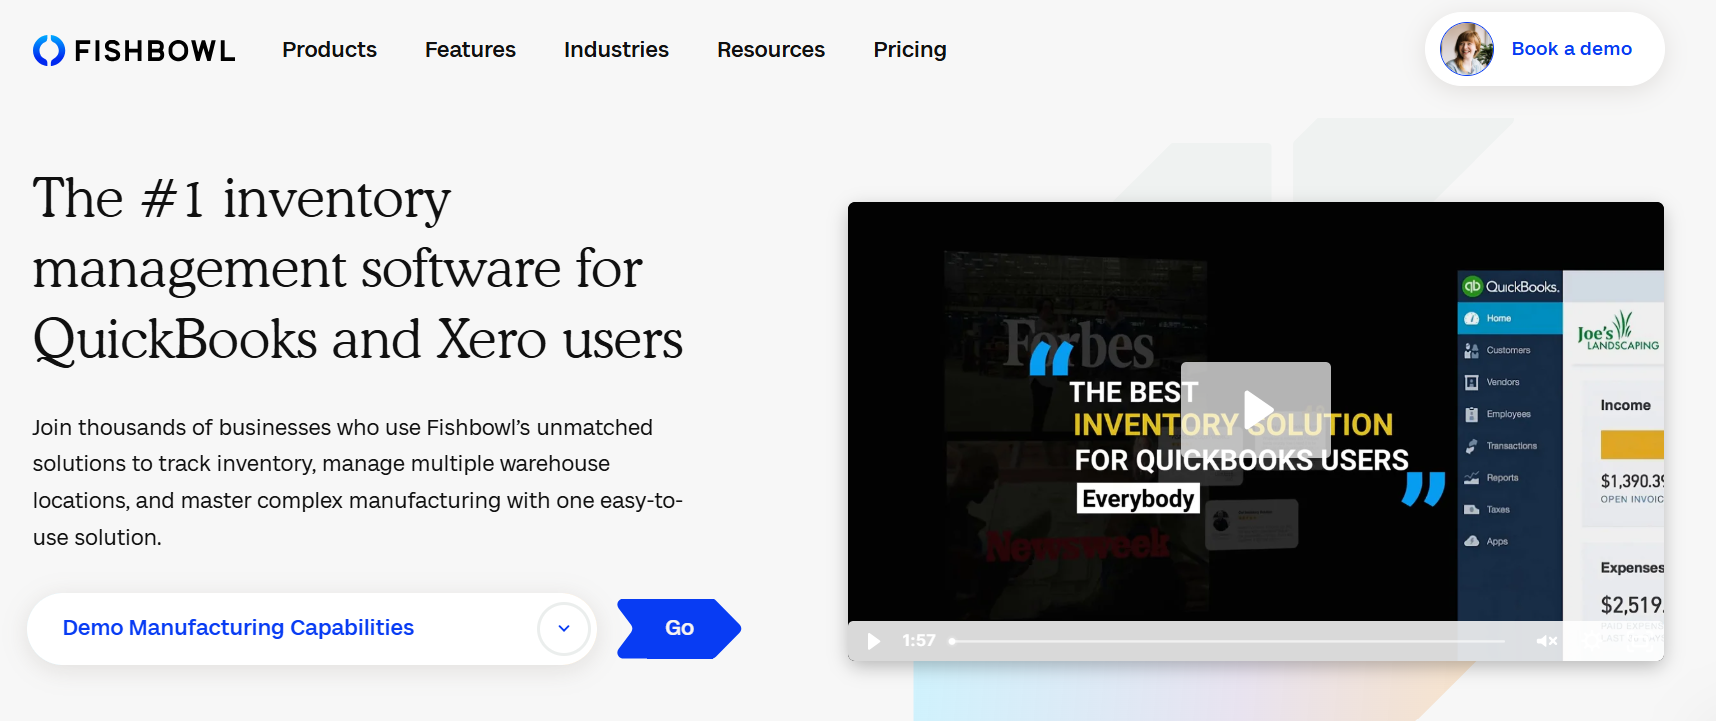The width and height of the screenshot is (1716, 721).
Task: Click the Fishbowl logo icon
Action: coord(49,50)
